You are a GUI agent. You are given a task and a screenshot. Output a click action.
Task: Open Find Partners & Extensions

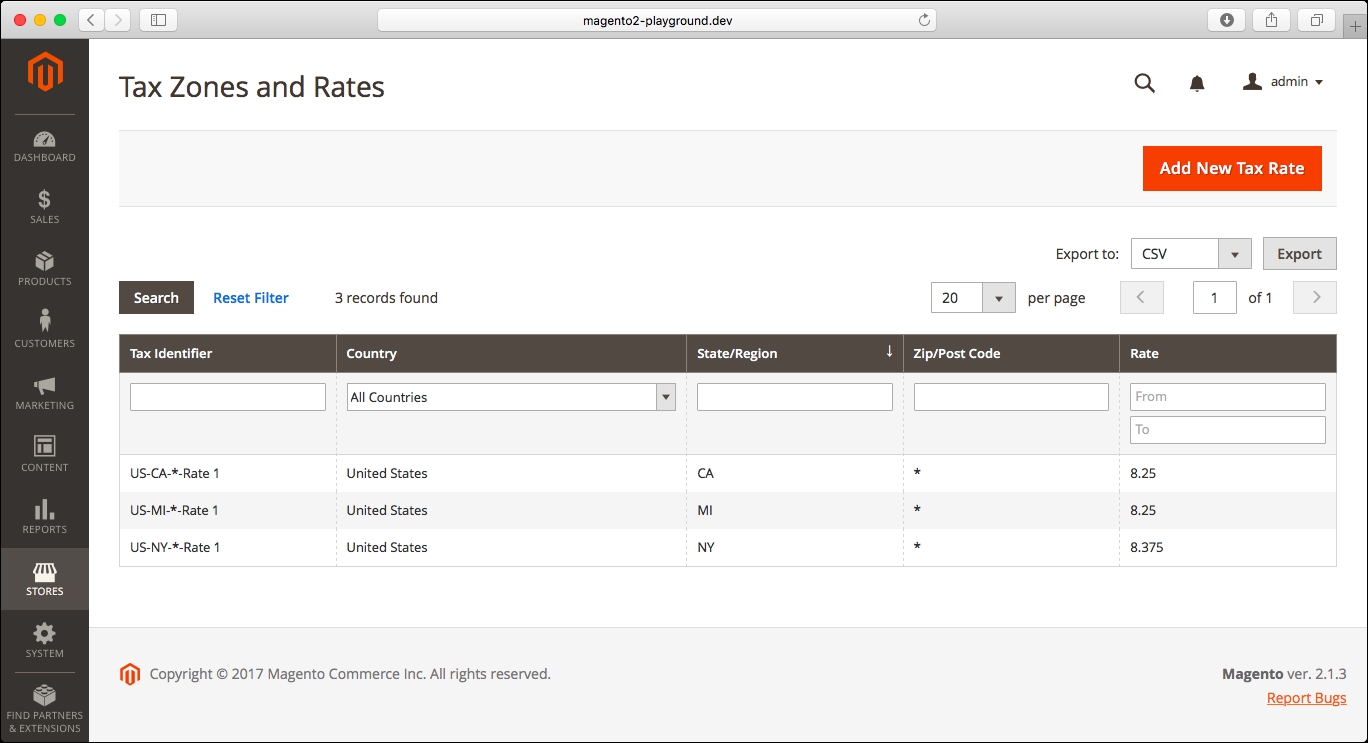[x=44, y=707]
